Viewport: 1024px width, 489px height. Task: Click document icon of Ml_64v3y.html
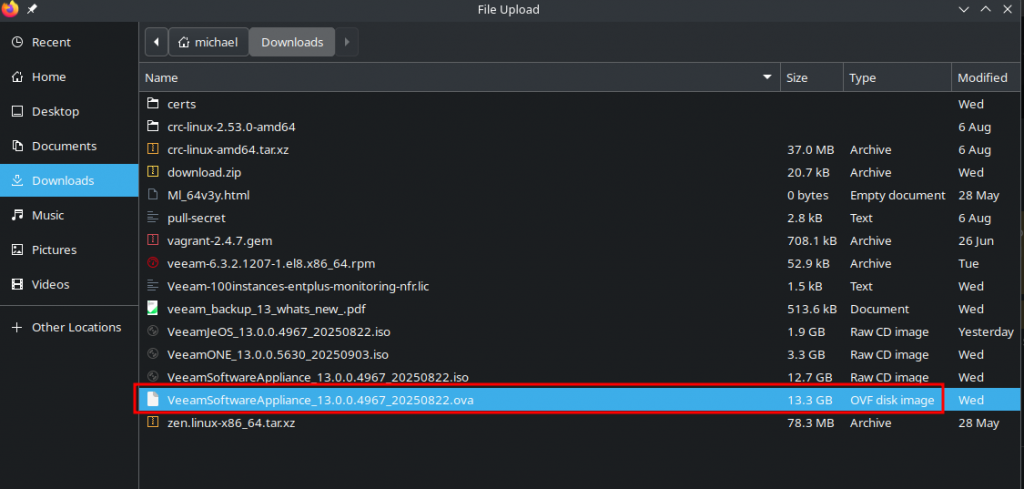tap(153, 195)
